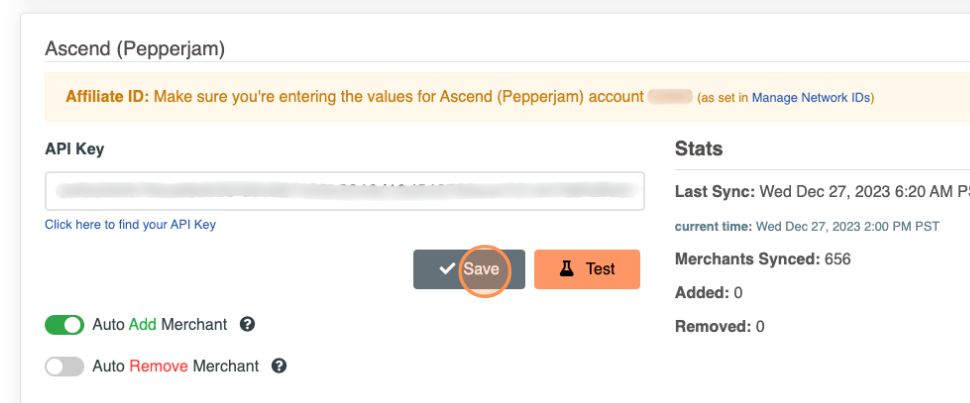
Task: Click the Stats heading
Action: pyautogui.click(x=699, y=149)
